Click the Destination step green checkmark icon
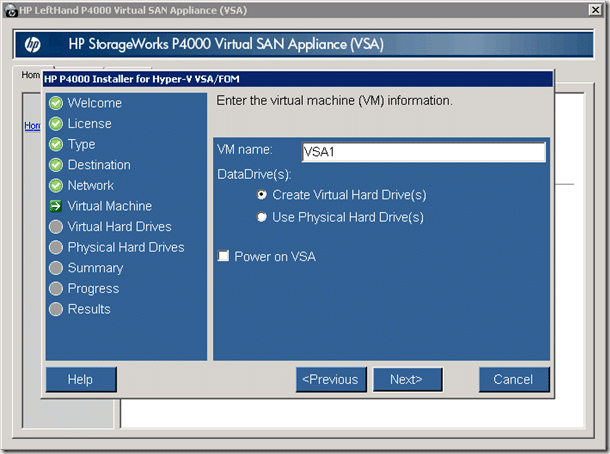Viewport: 610px width, 454px height. coord(56,165)
